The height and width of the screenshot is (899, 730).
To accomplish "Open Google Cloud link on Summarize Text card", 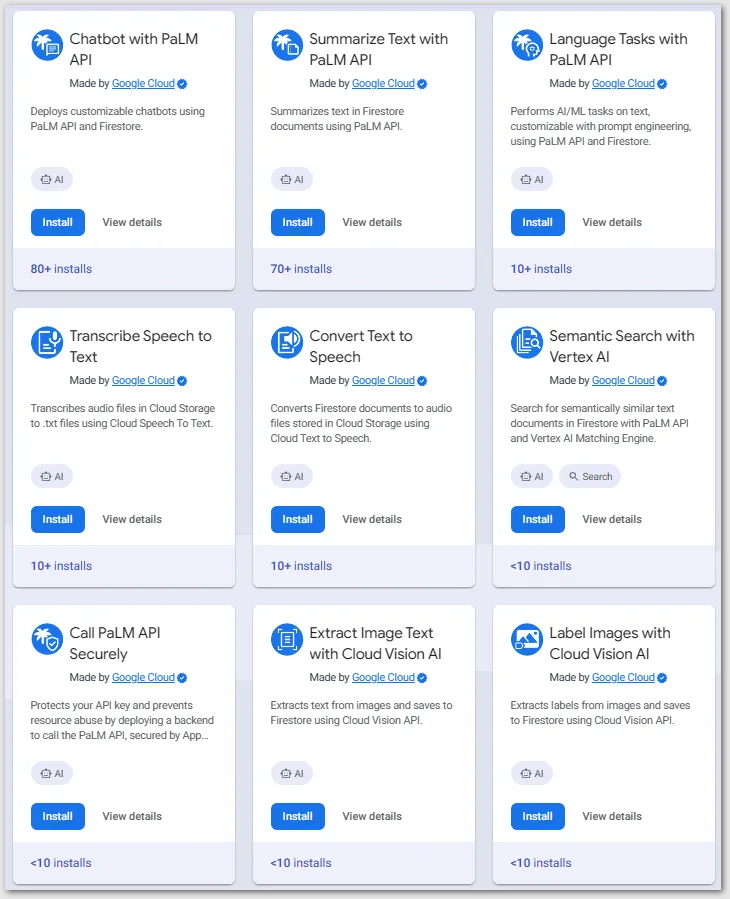I will [383, 84].
